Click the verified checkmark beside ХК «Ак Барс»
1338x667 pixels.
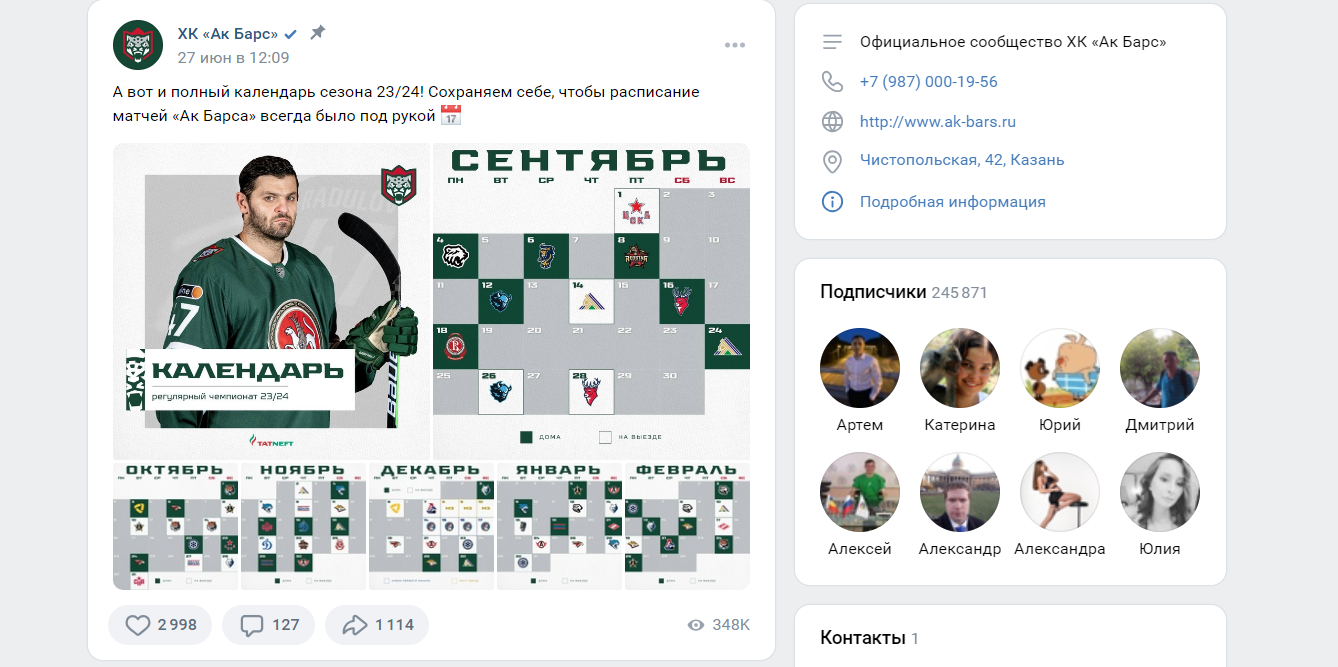pyautogui.click(x=291, y=34)
